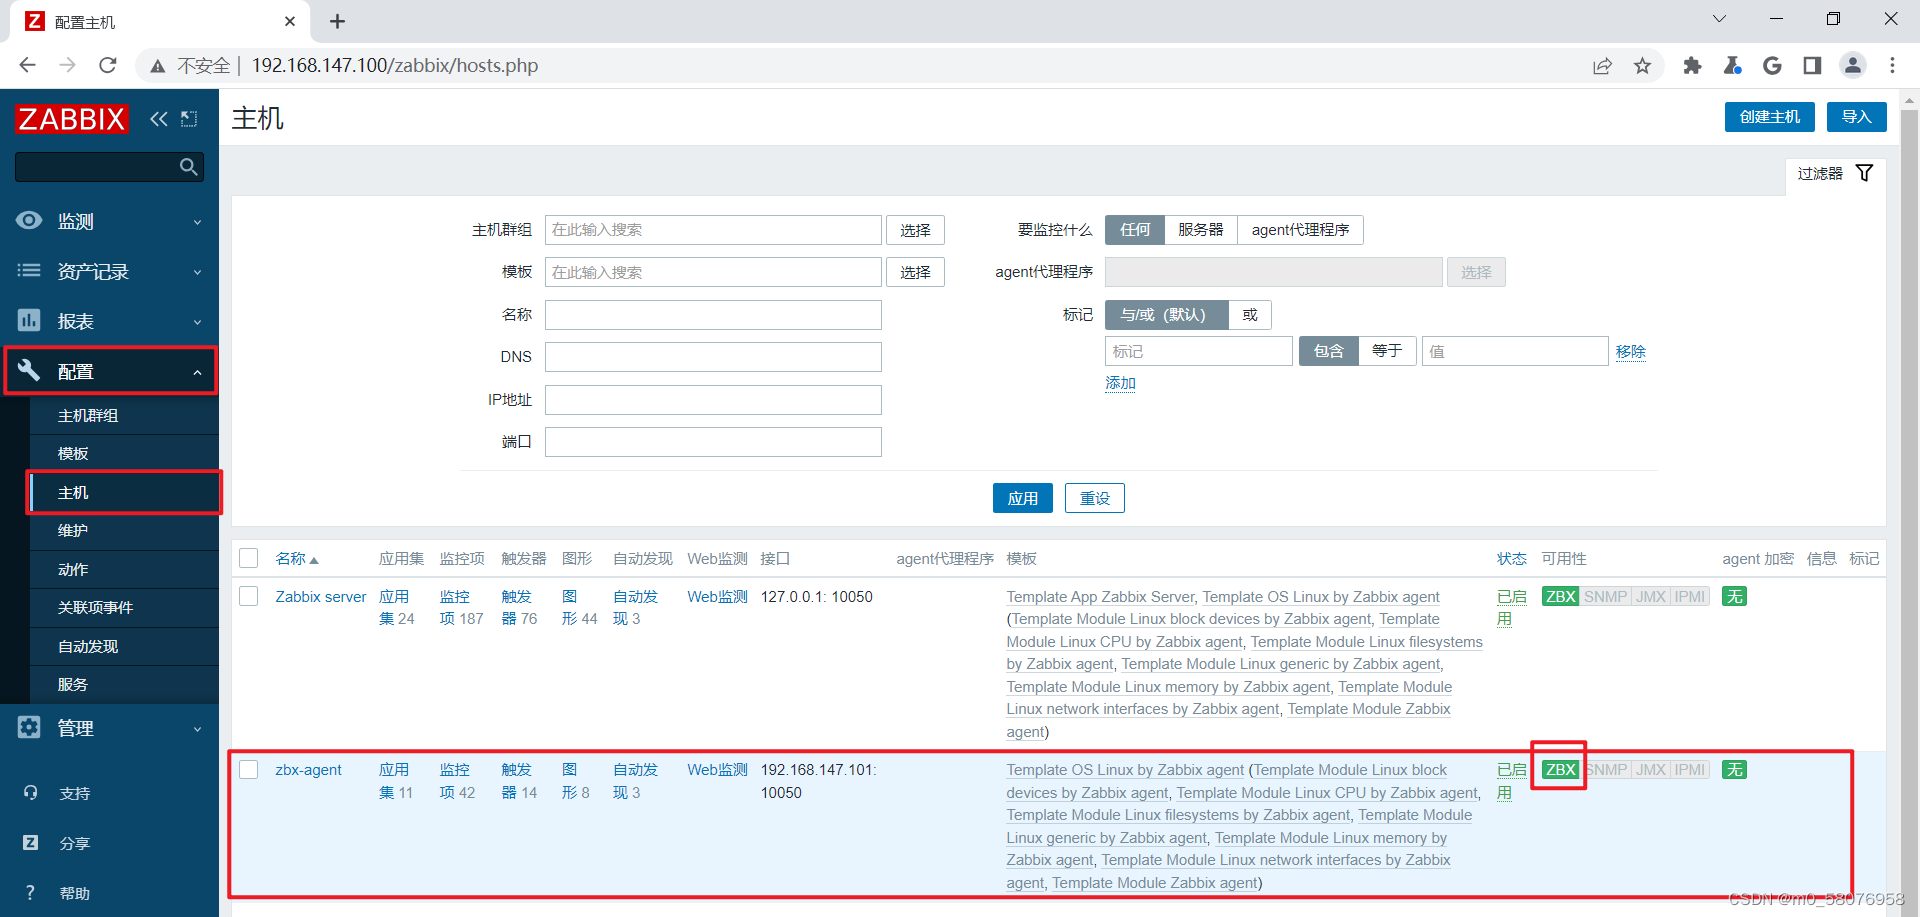The height and width of the screenshot is (917, 1920).
Task: Click the filter funnel icon
Action: click(1864, 173)
